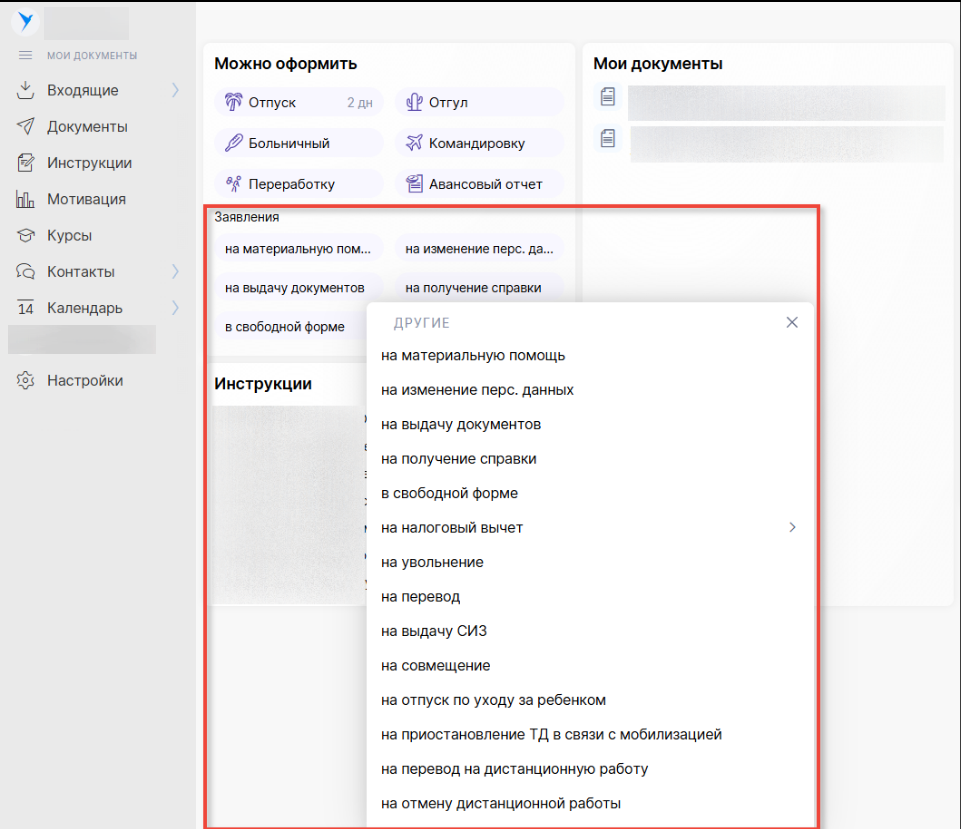
Task: Click the в свободной форме application chip
Action: (x=285, y=327)
